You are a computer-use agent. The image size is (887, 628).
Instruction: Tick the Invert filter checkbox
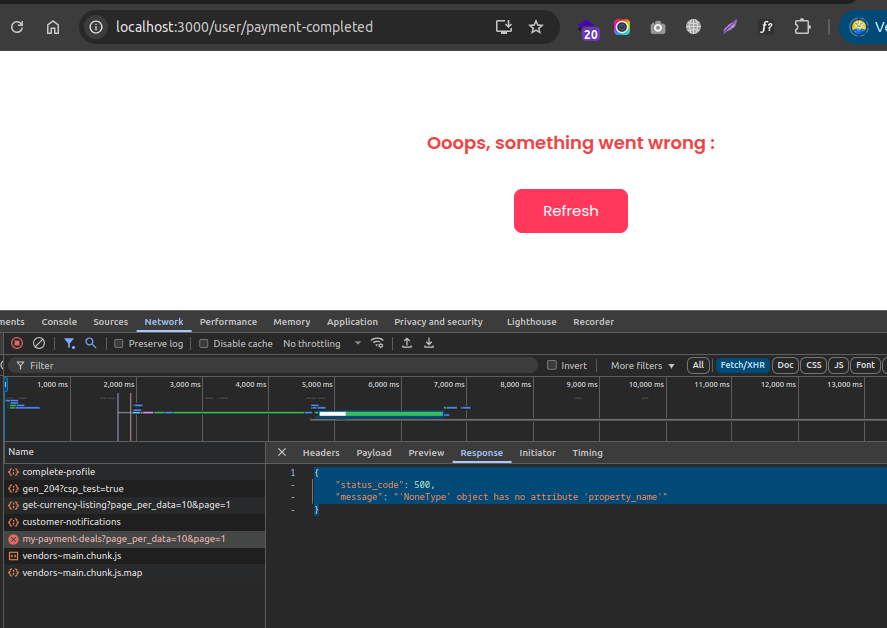[x=552, y=366]
